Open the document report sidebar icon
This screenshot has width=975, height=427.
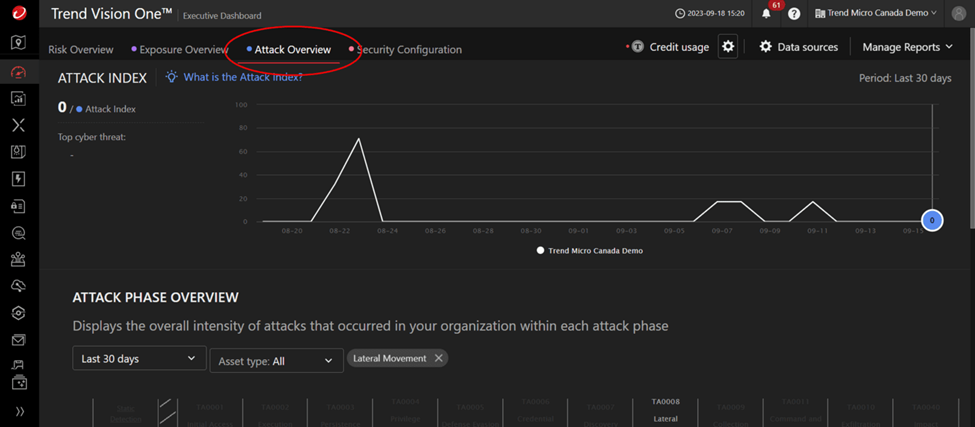[x=19, y=152]
